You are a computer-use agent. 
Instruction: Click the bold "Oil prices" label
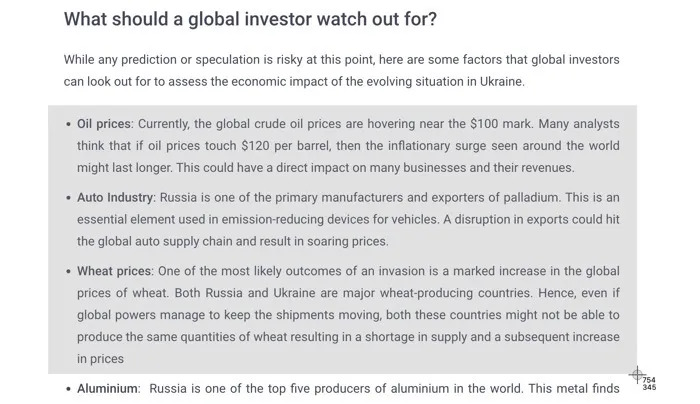104,125
